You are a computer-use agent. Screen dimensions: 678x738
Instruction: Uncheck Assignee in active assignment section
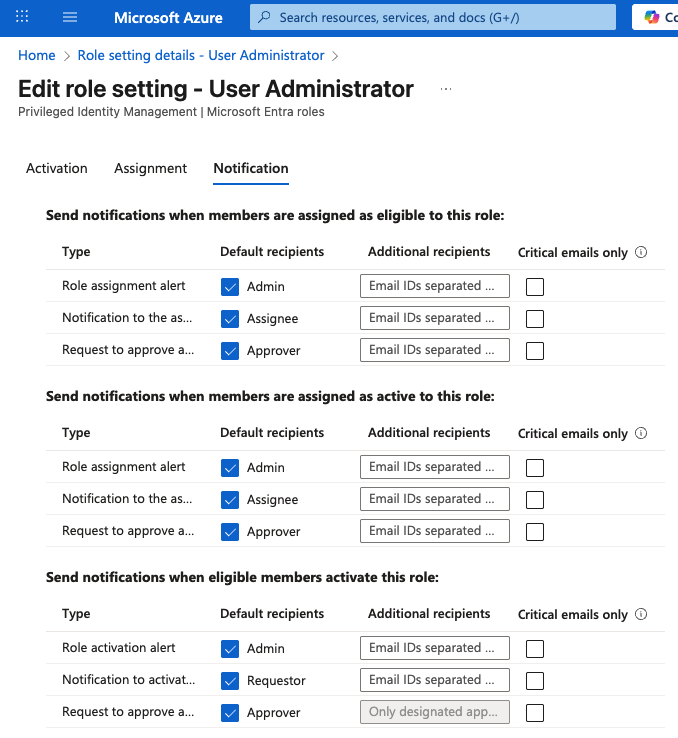(x=231, y=500)
